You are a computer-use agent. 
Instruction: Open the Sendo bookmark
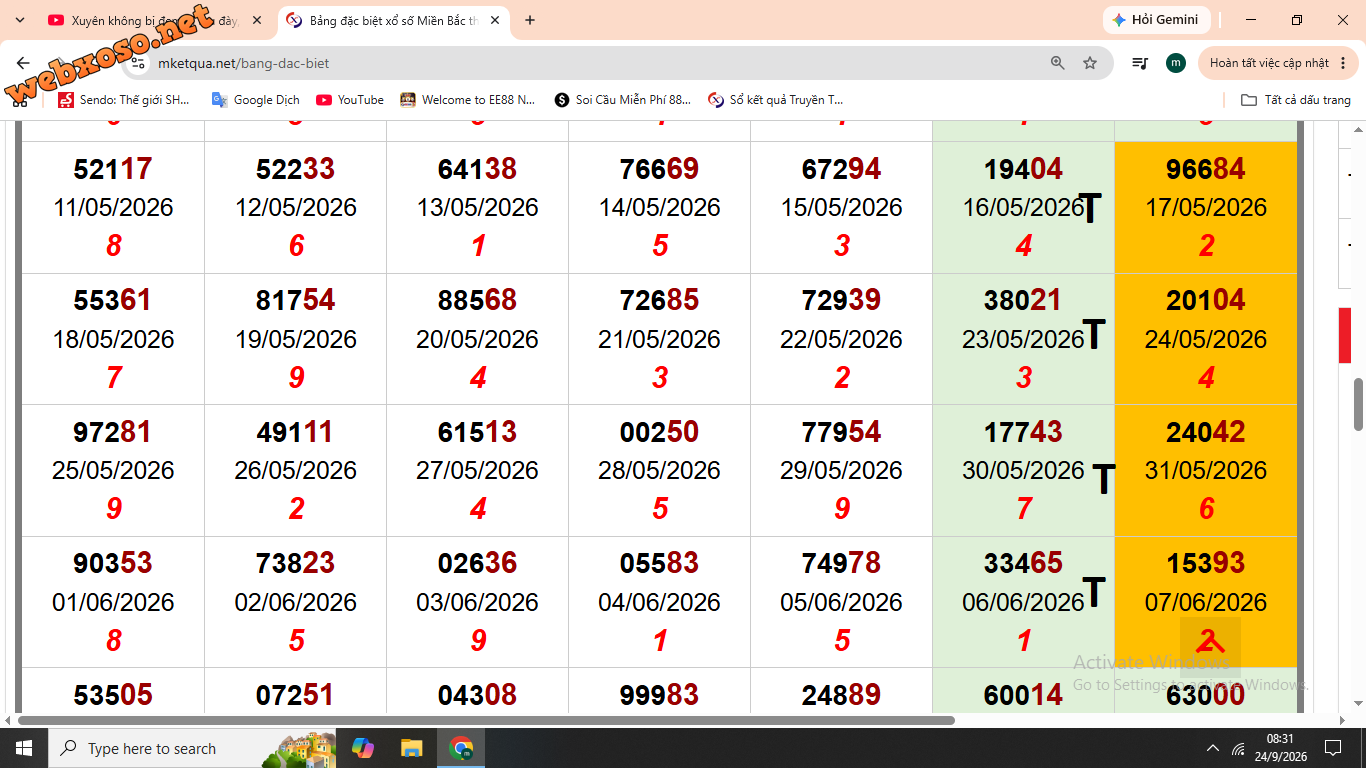click(124, 100)
